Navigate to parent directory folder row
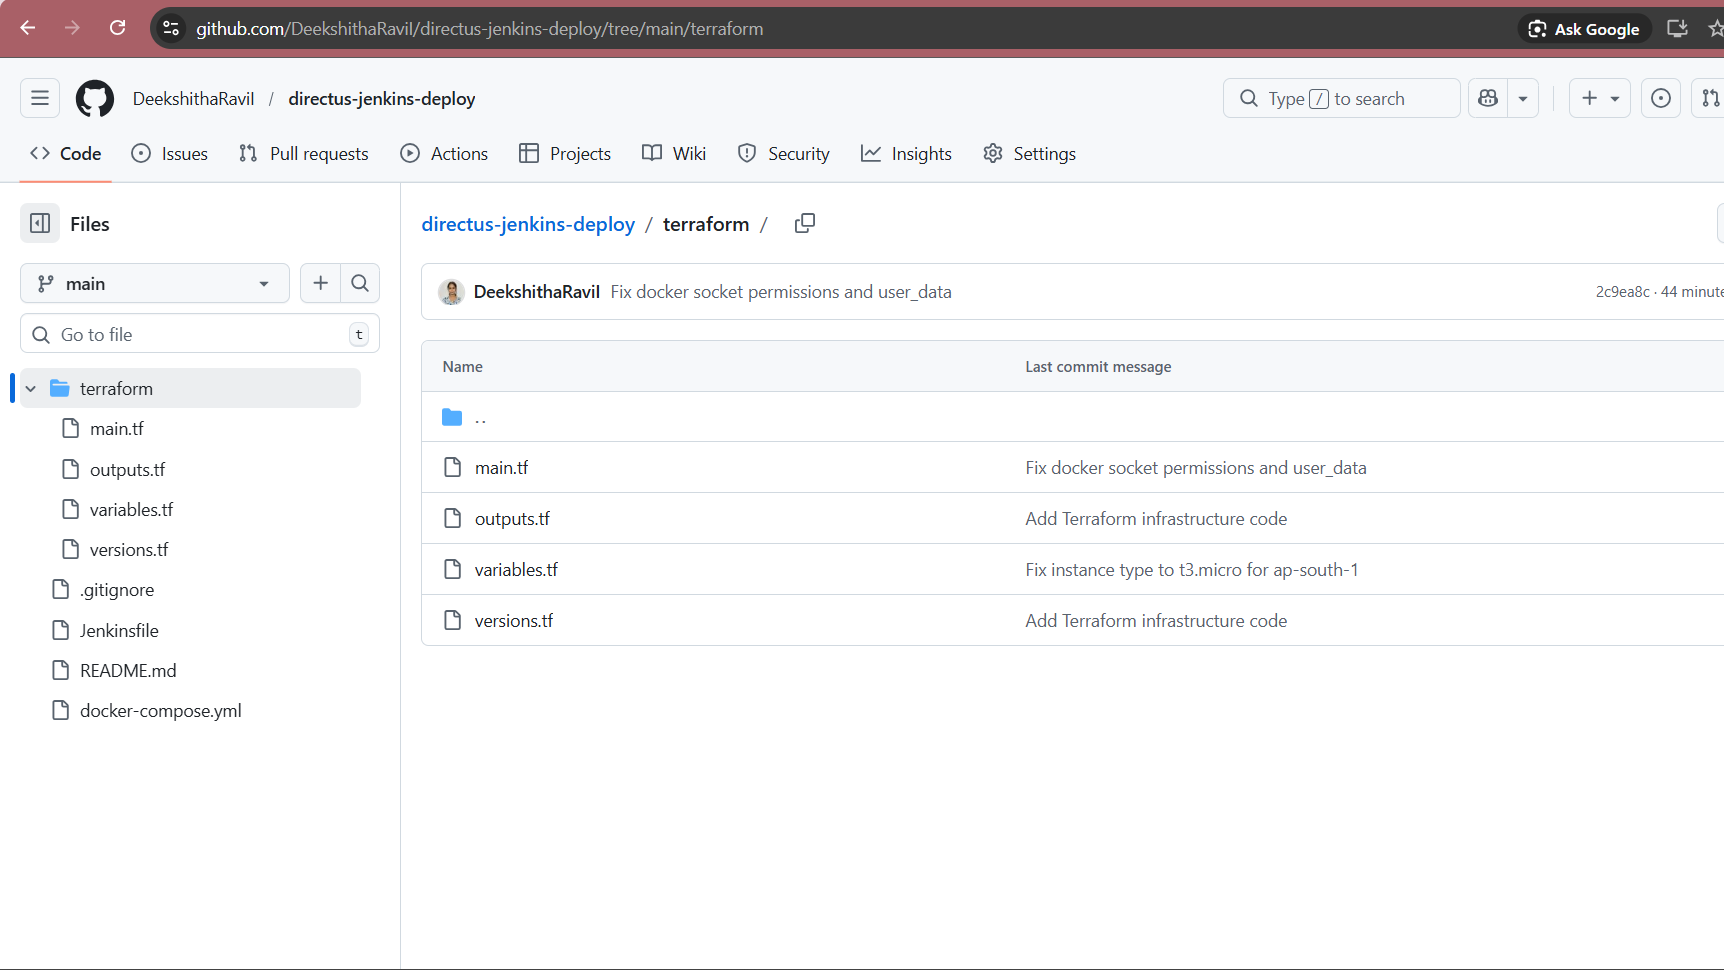The height and width of the screenshot is (970, 1724). [x=480, y=417]
